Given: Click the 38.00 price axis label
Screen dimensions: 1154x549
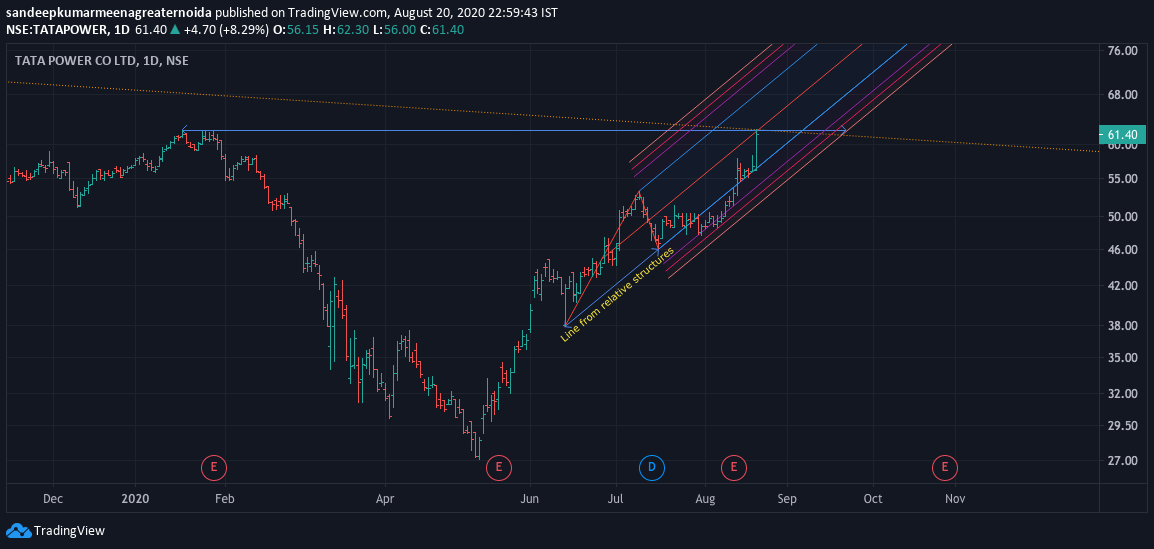Looking at the screenshot, I should tap(1123, 325).
